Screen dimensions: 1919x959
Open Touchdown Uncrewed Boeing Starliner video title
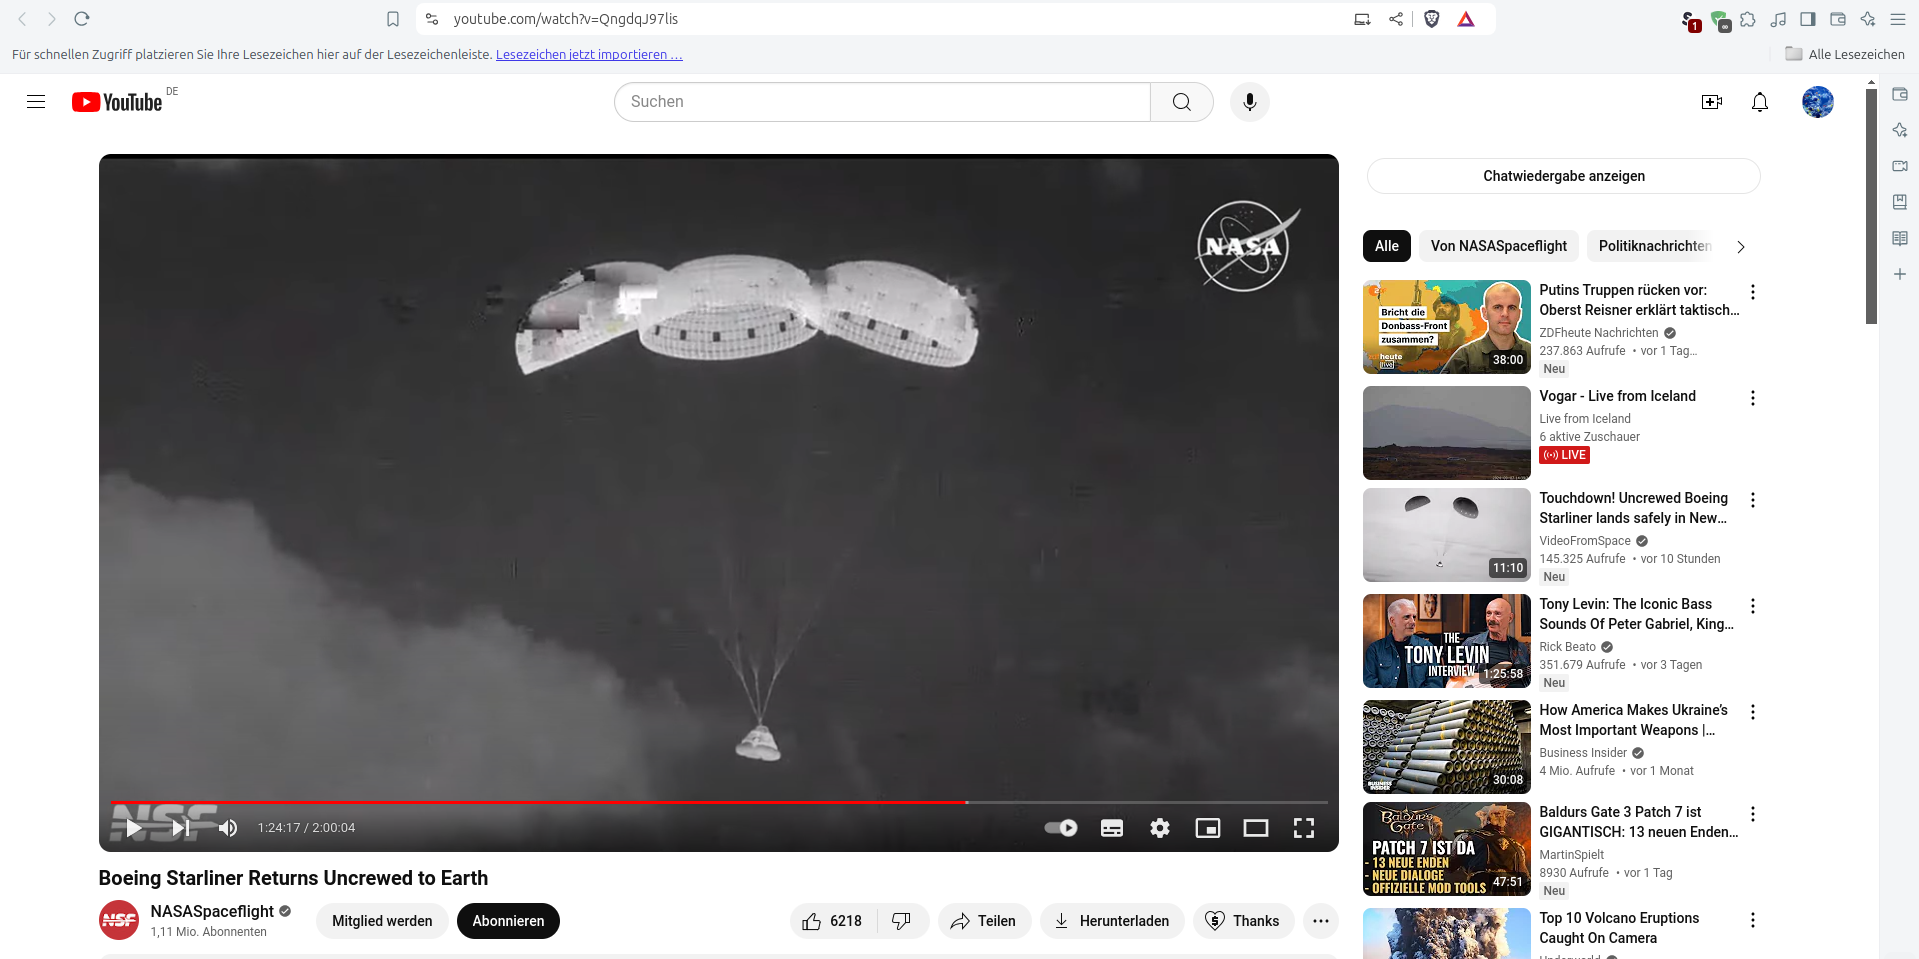click(x=1634, y=508)
